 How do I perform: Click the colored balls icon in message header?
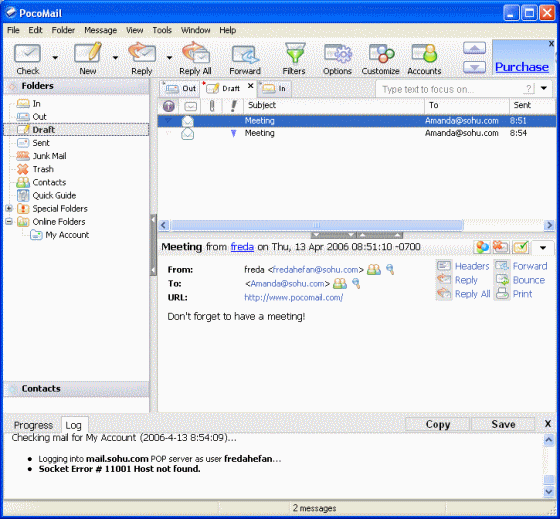[482, 247]
